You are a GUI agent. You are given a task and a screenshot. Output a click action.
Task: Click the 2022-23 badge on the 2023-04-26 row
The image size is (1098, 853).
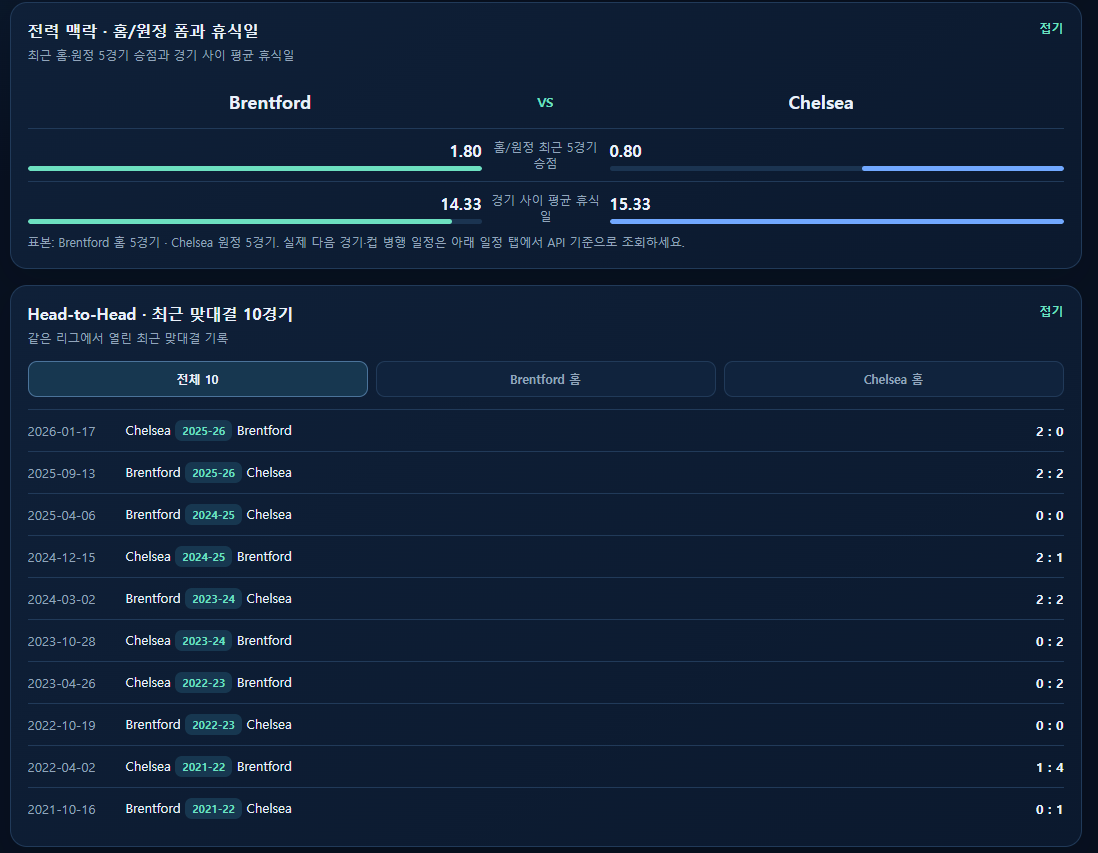coord(204,683)
